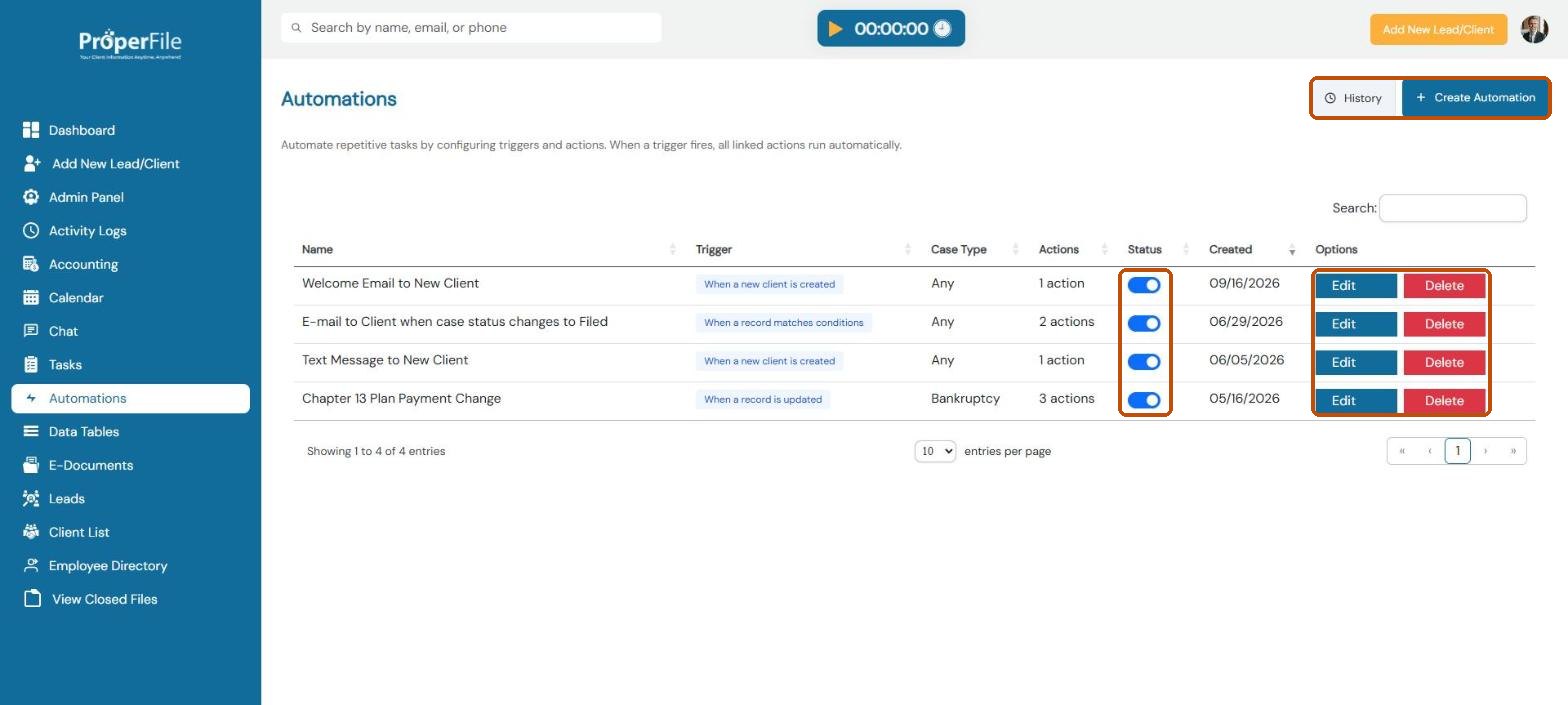Click the timer clock icon
The height and width of the screenshot is (705, 1568).
tap(942, 29)
